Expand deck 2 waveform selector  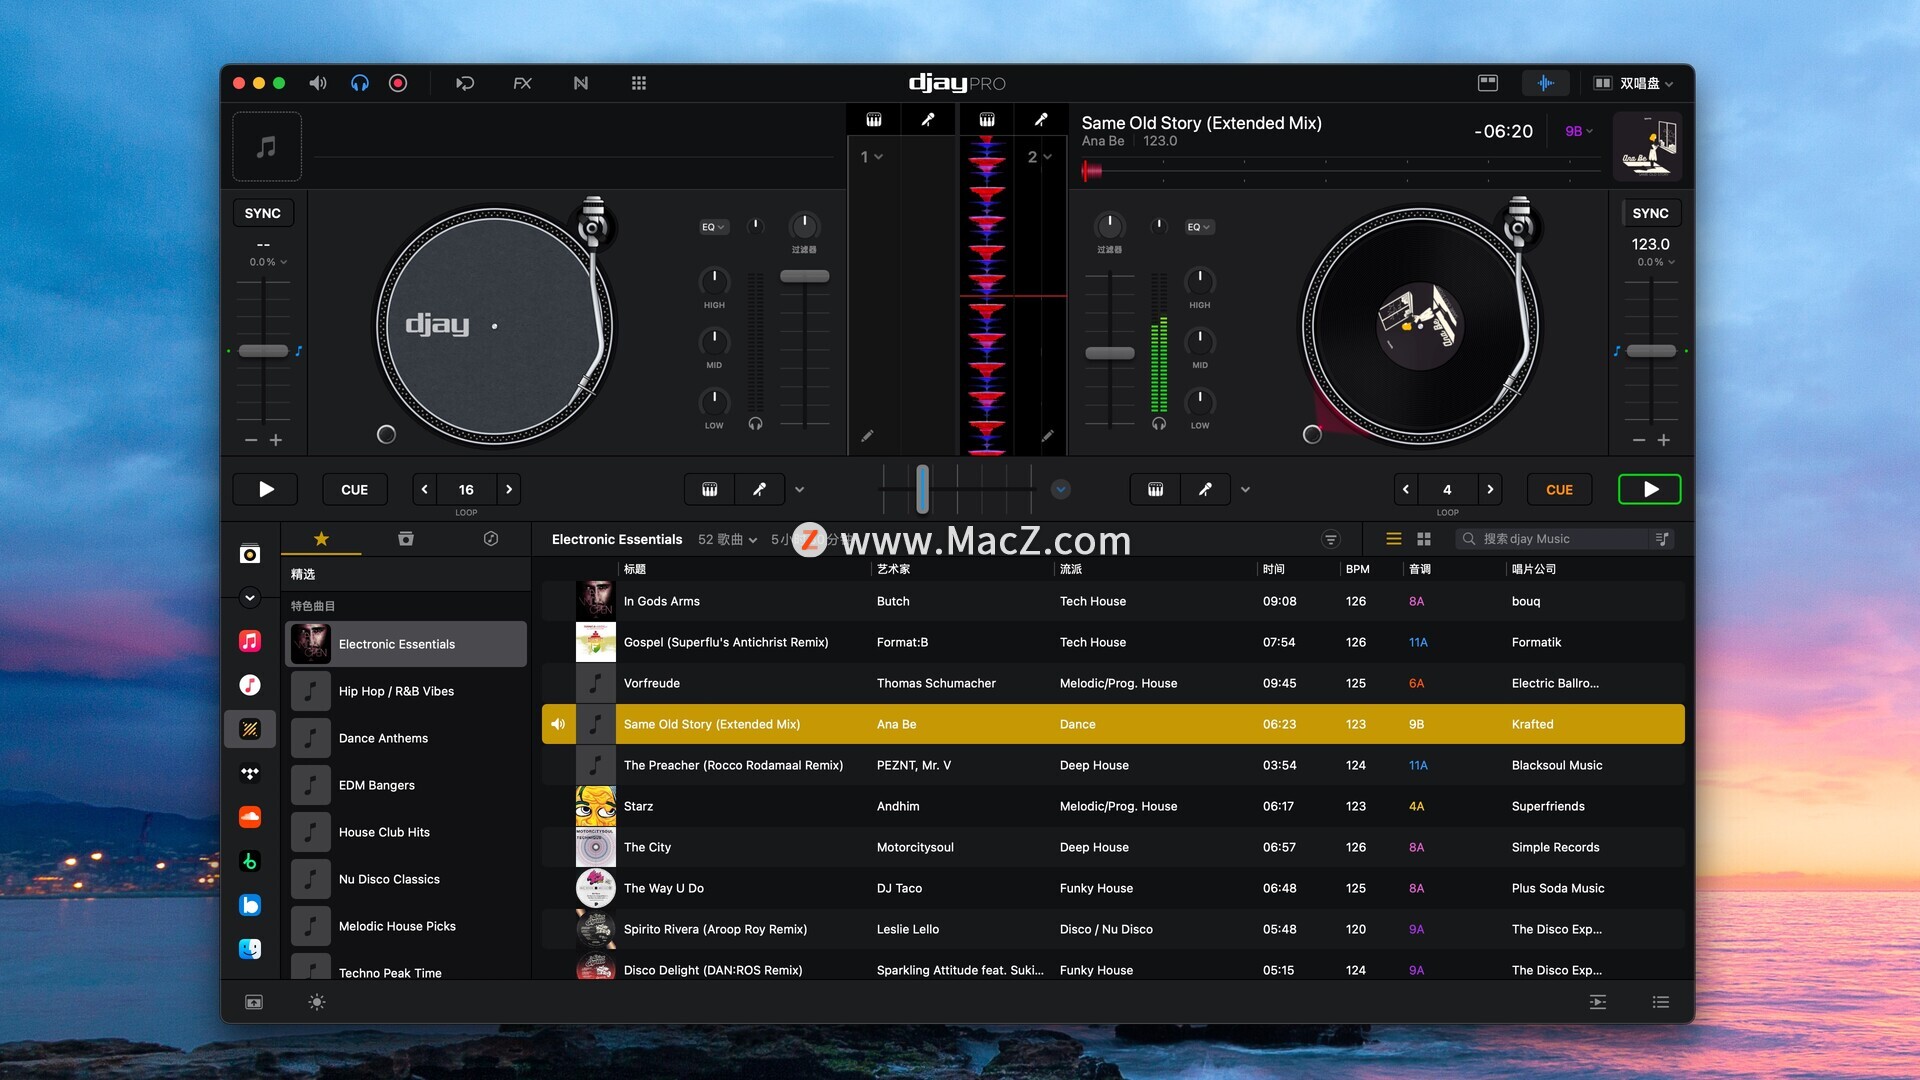(1040, 157)
